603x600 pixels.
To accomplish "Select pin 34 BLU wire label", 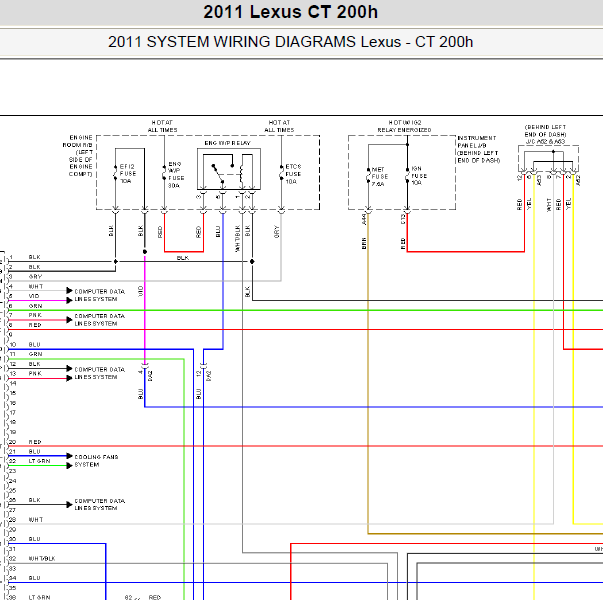I will click(x=34, y=578).
